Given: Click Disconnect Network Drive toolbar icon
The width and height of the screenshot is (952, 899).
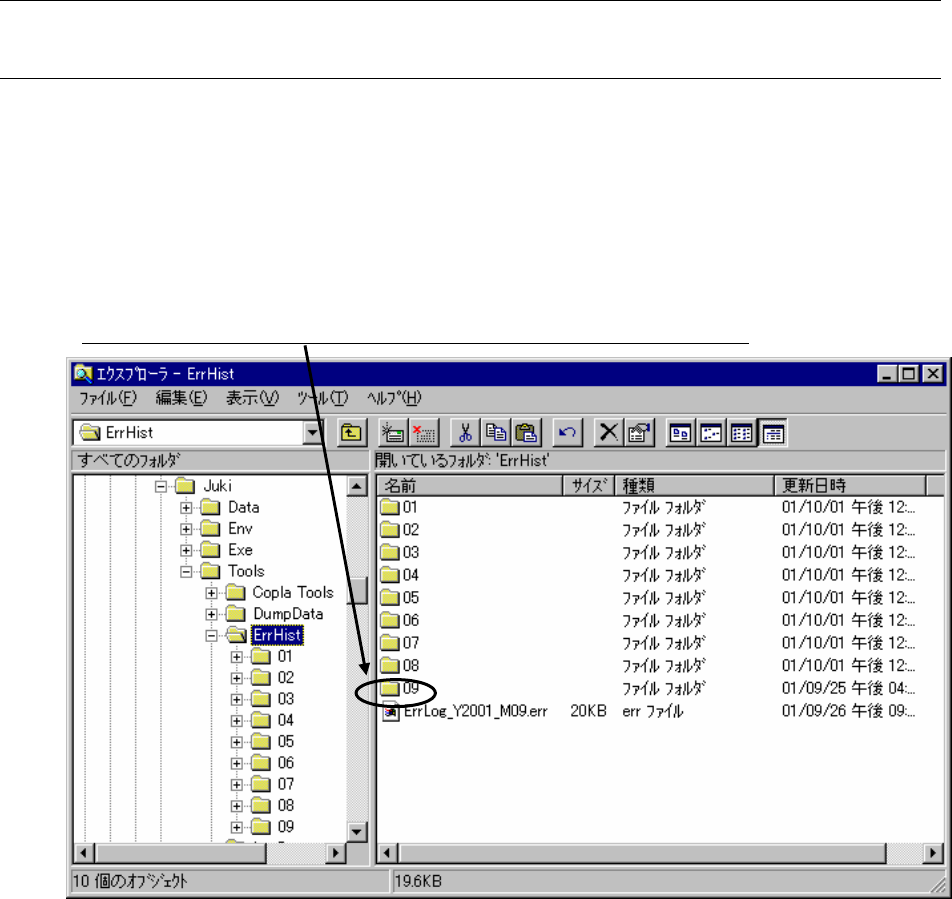Looking at the screenshot, I should pos(423,433).
